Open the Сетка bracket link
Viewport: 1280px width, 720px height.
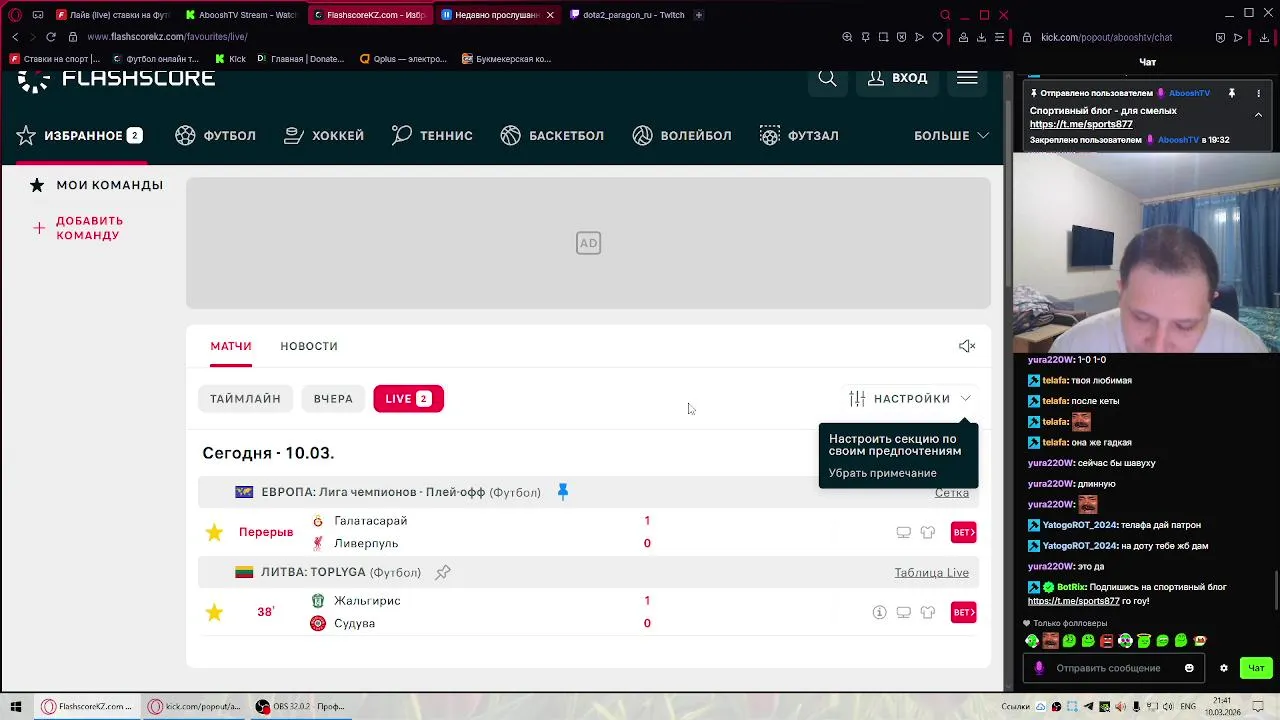[x=952, y=492]
